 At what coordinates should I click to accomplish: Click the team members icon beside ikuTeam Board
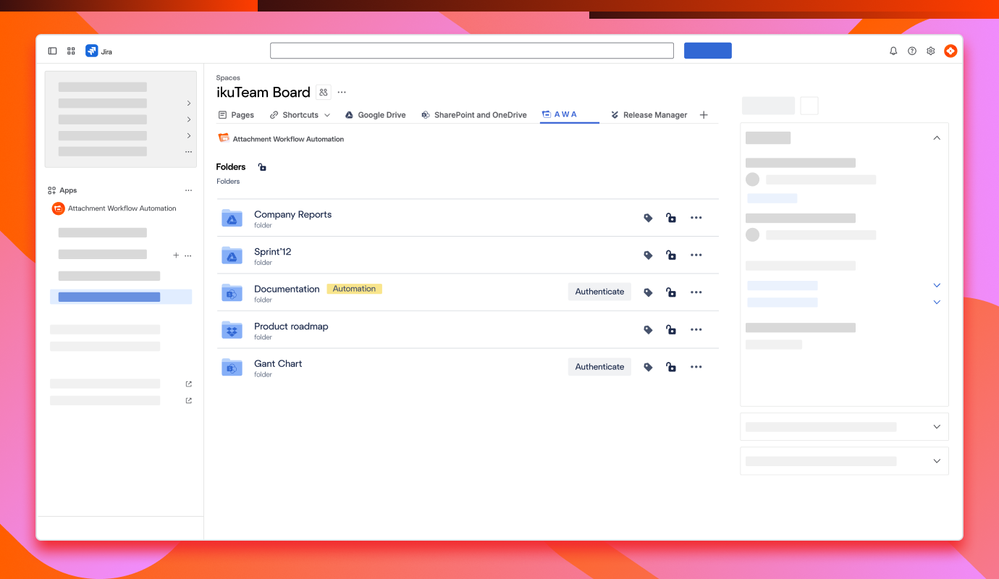point(324,92)
